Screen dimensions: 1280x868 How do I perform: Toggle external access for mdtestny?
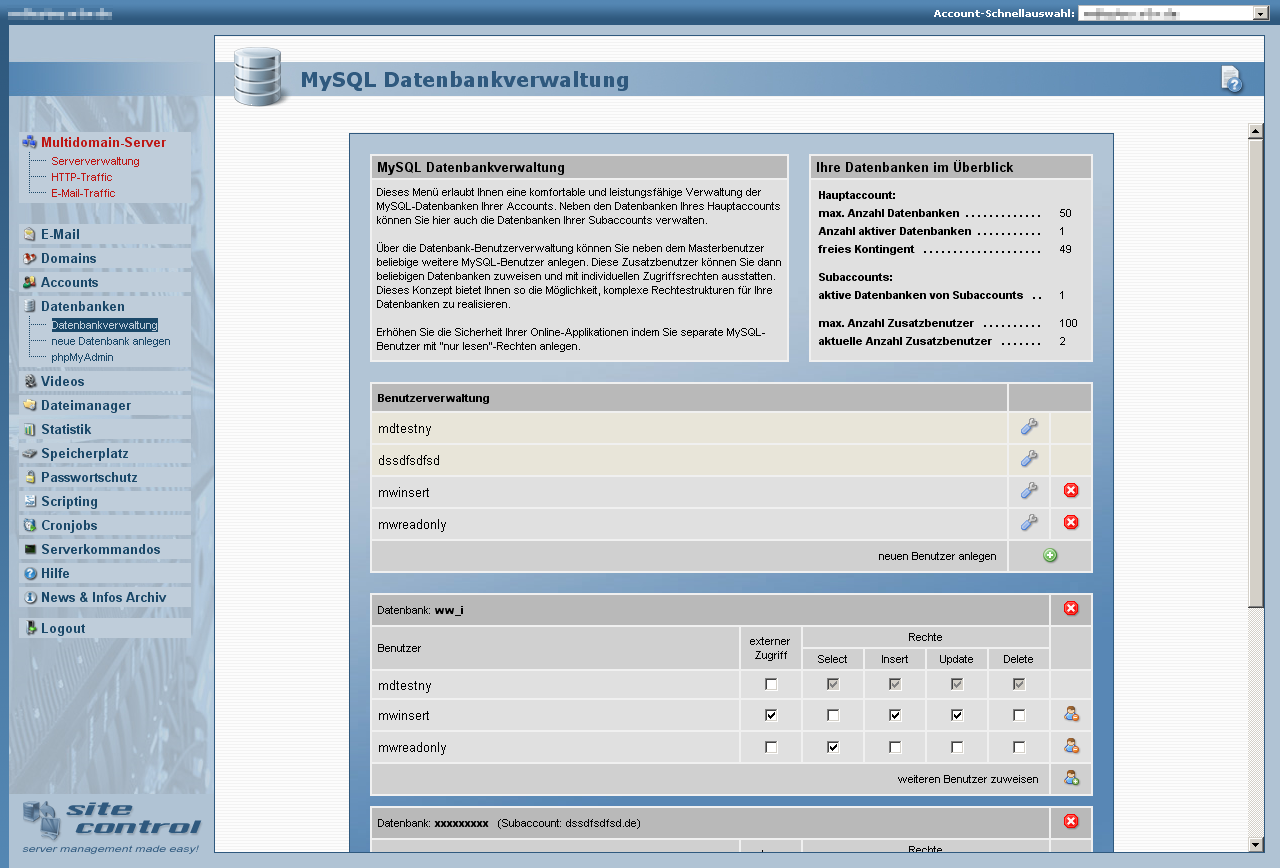pyautogui.click(x=771, y=685)
